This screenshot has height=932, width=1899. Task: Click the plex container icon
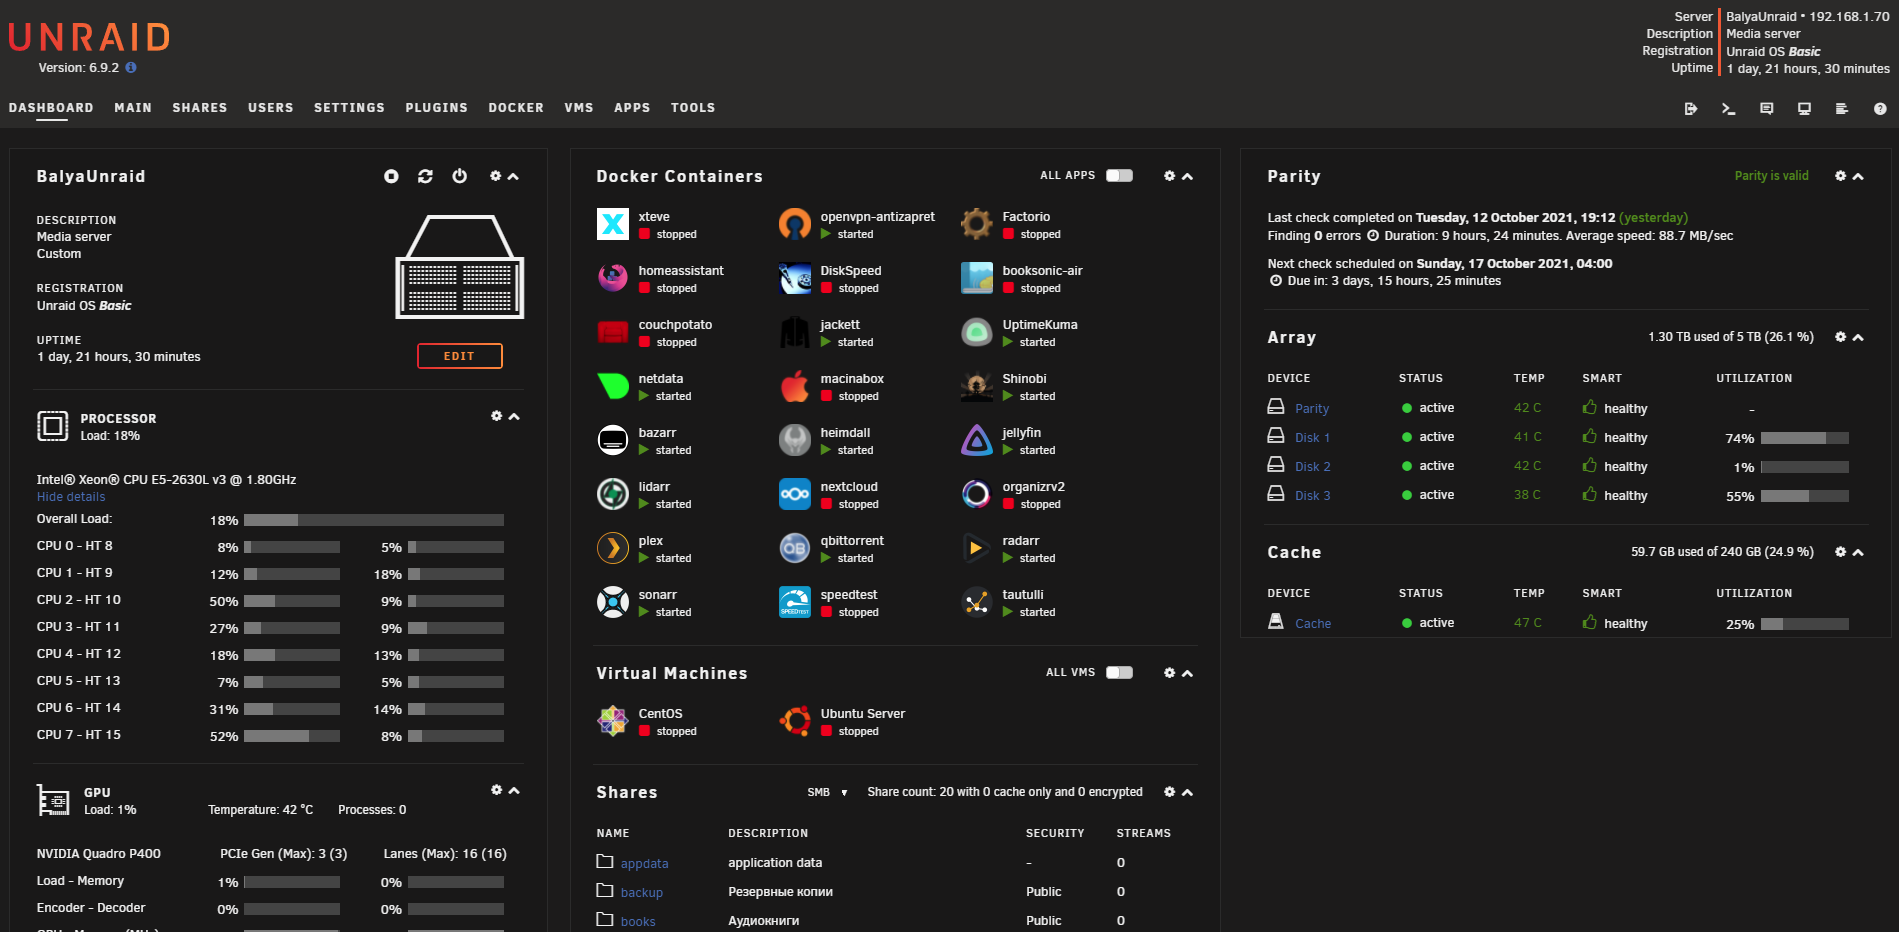click(x=612, y=548)
